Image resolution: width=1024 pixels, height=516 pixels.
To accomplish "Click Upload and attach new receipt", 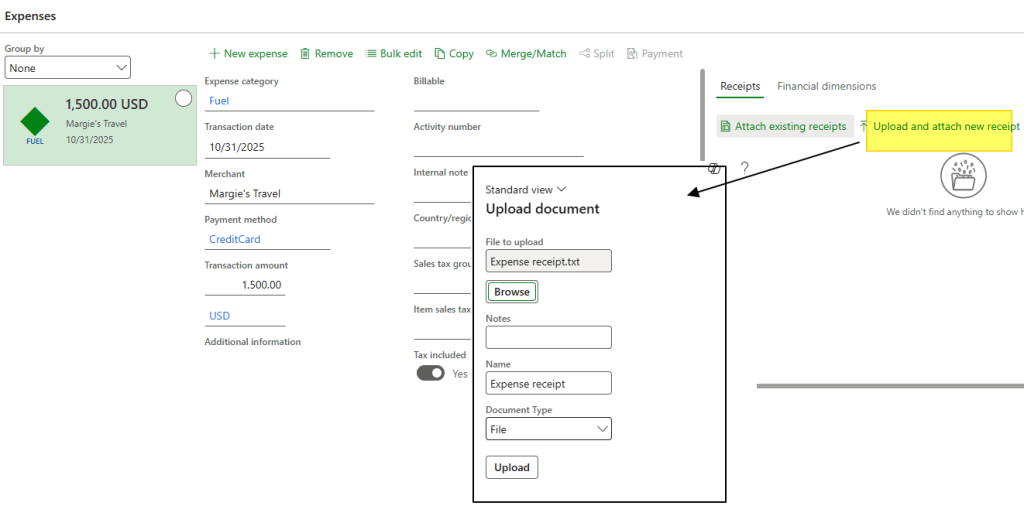I will (x=945, y=127).
